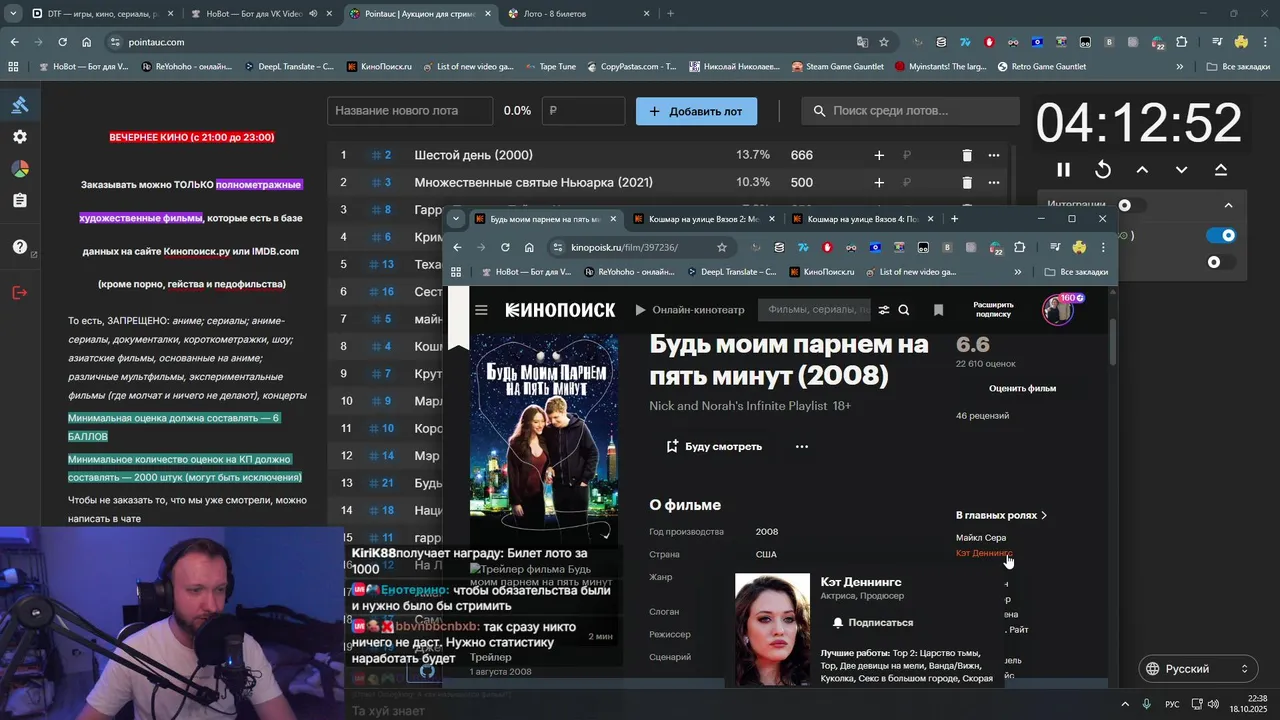Click movie poster thumbnail

544,437
